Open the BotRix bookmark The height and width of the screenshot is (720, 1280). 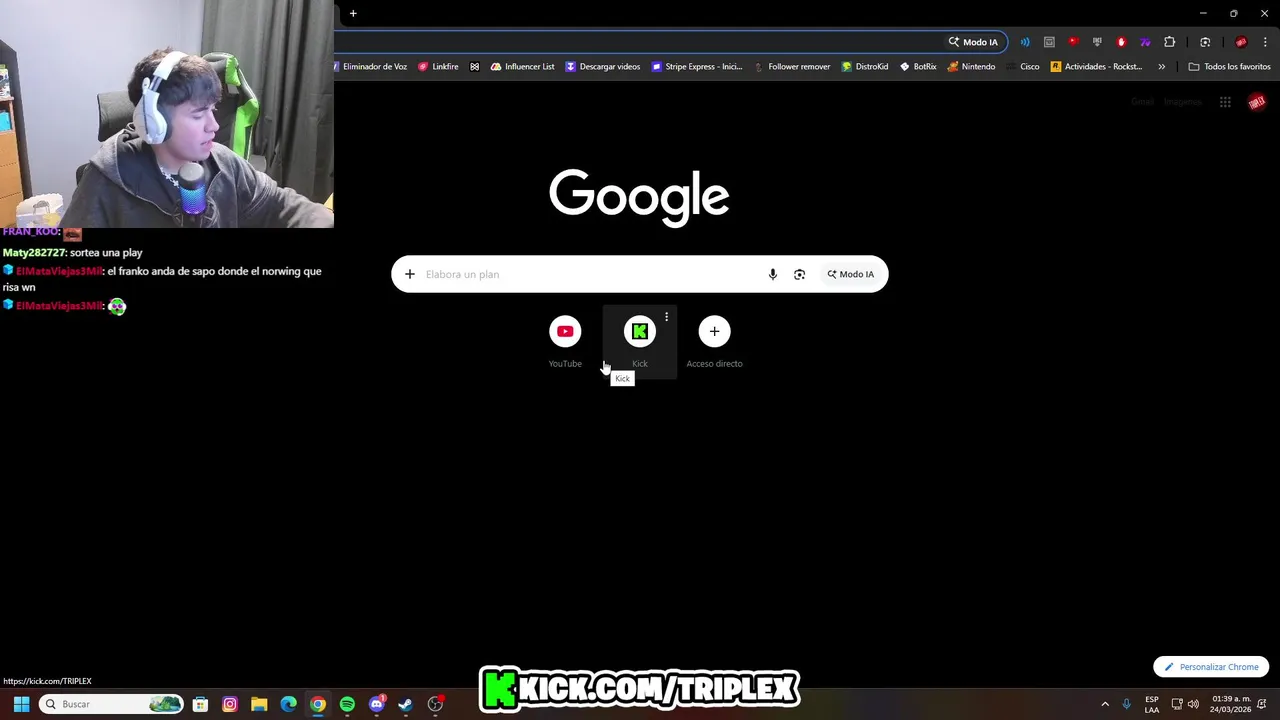pos(918,67)
